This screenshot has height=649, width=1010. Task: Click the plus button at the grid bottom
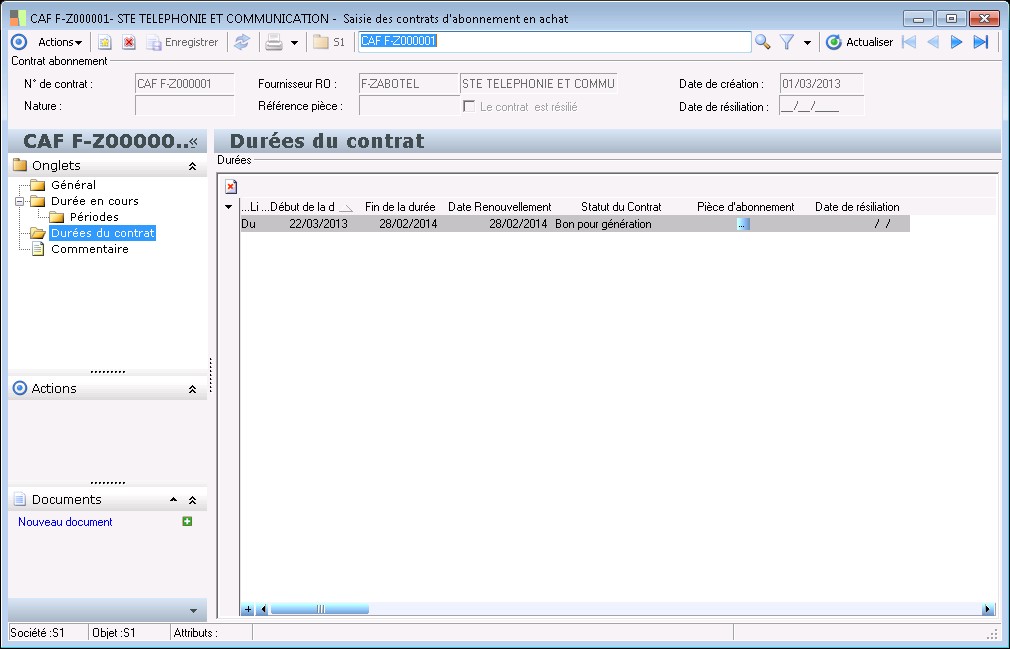point(247,609)
